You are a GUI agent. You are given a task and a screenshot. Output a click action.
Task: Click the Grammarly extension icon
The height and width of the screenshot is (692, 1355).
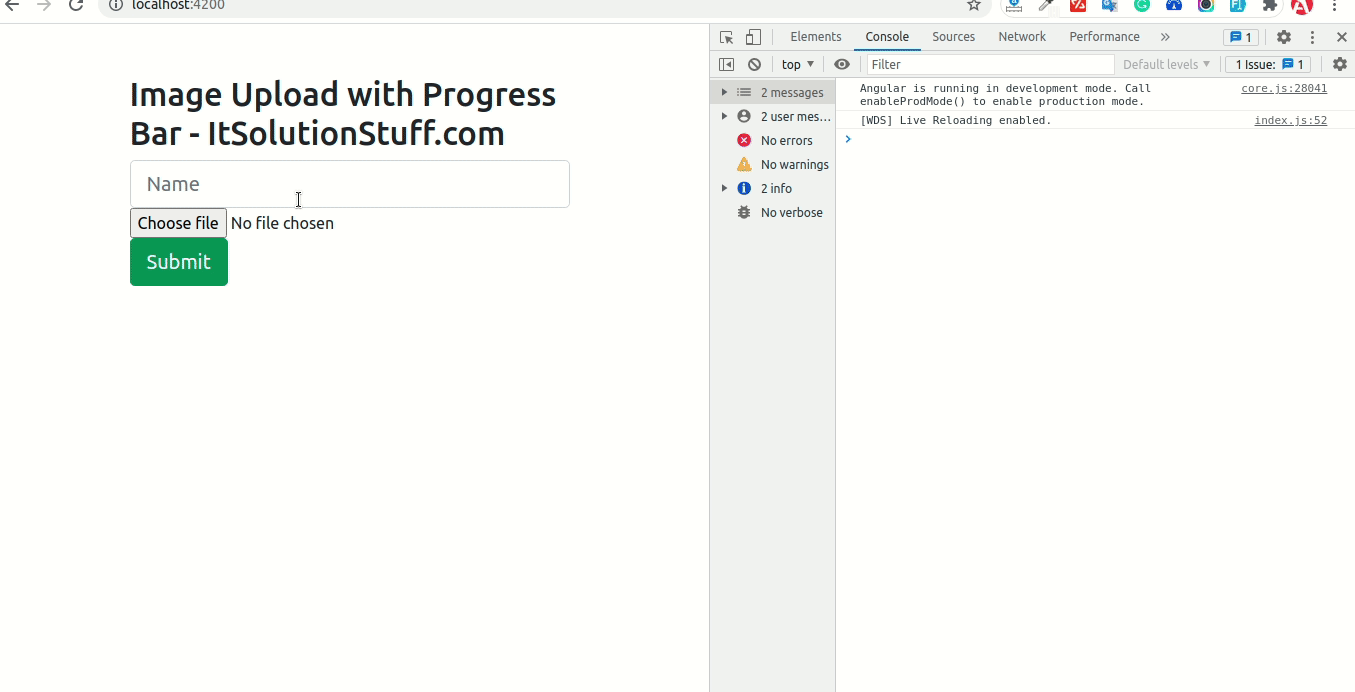(1142, 6)
